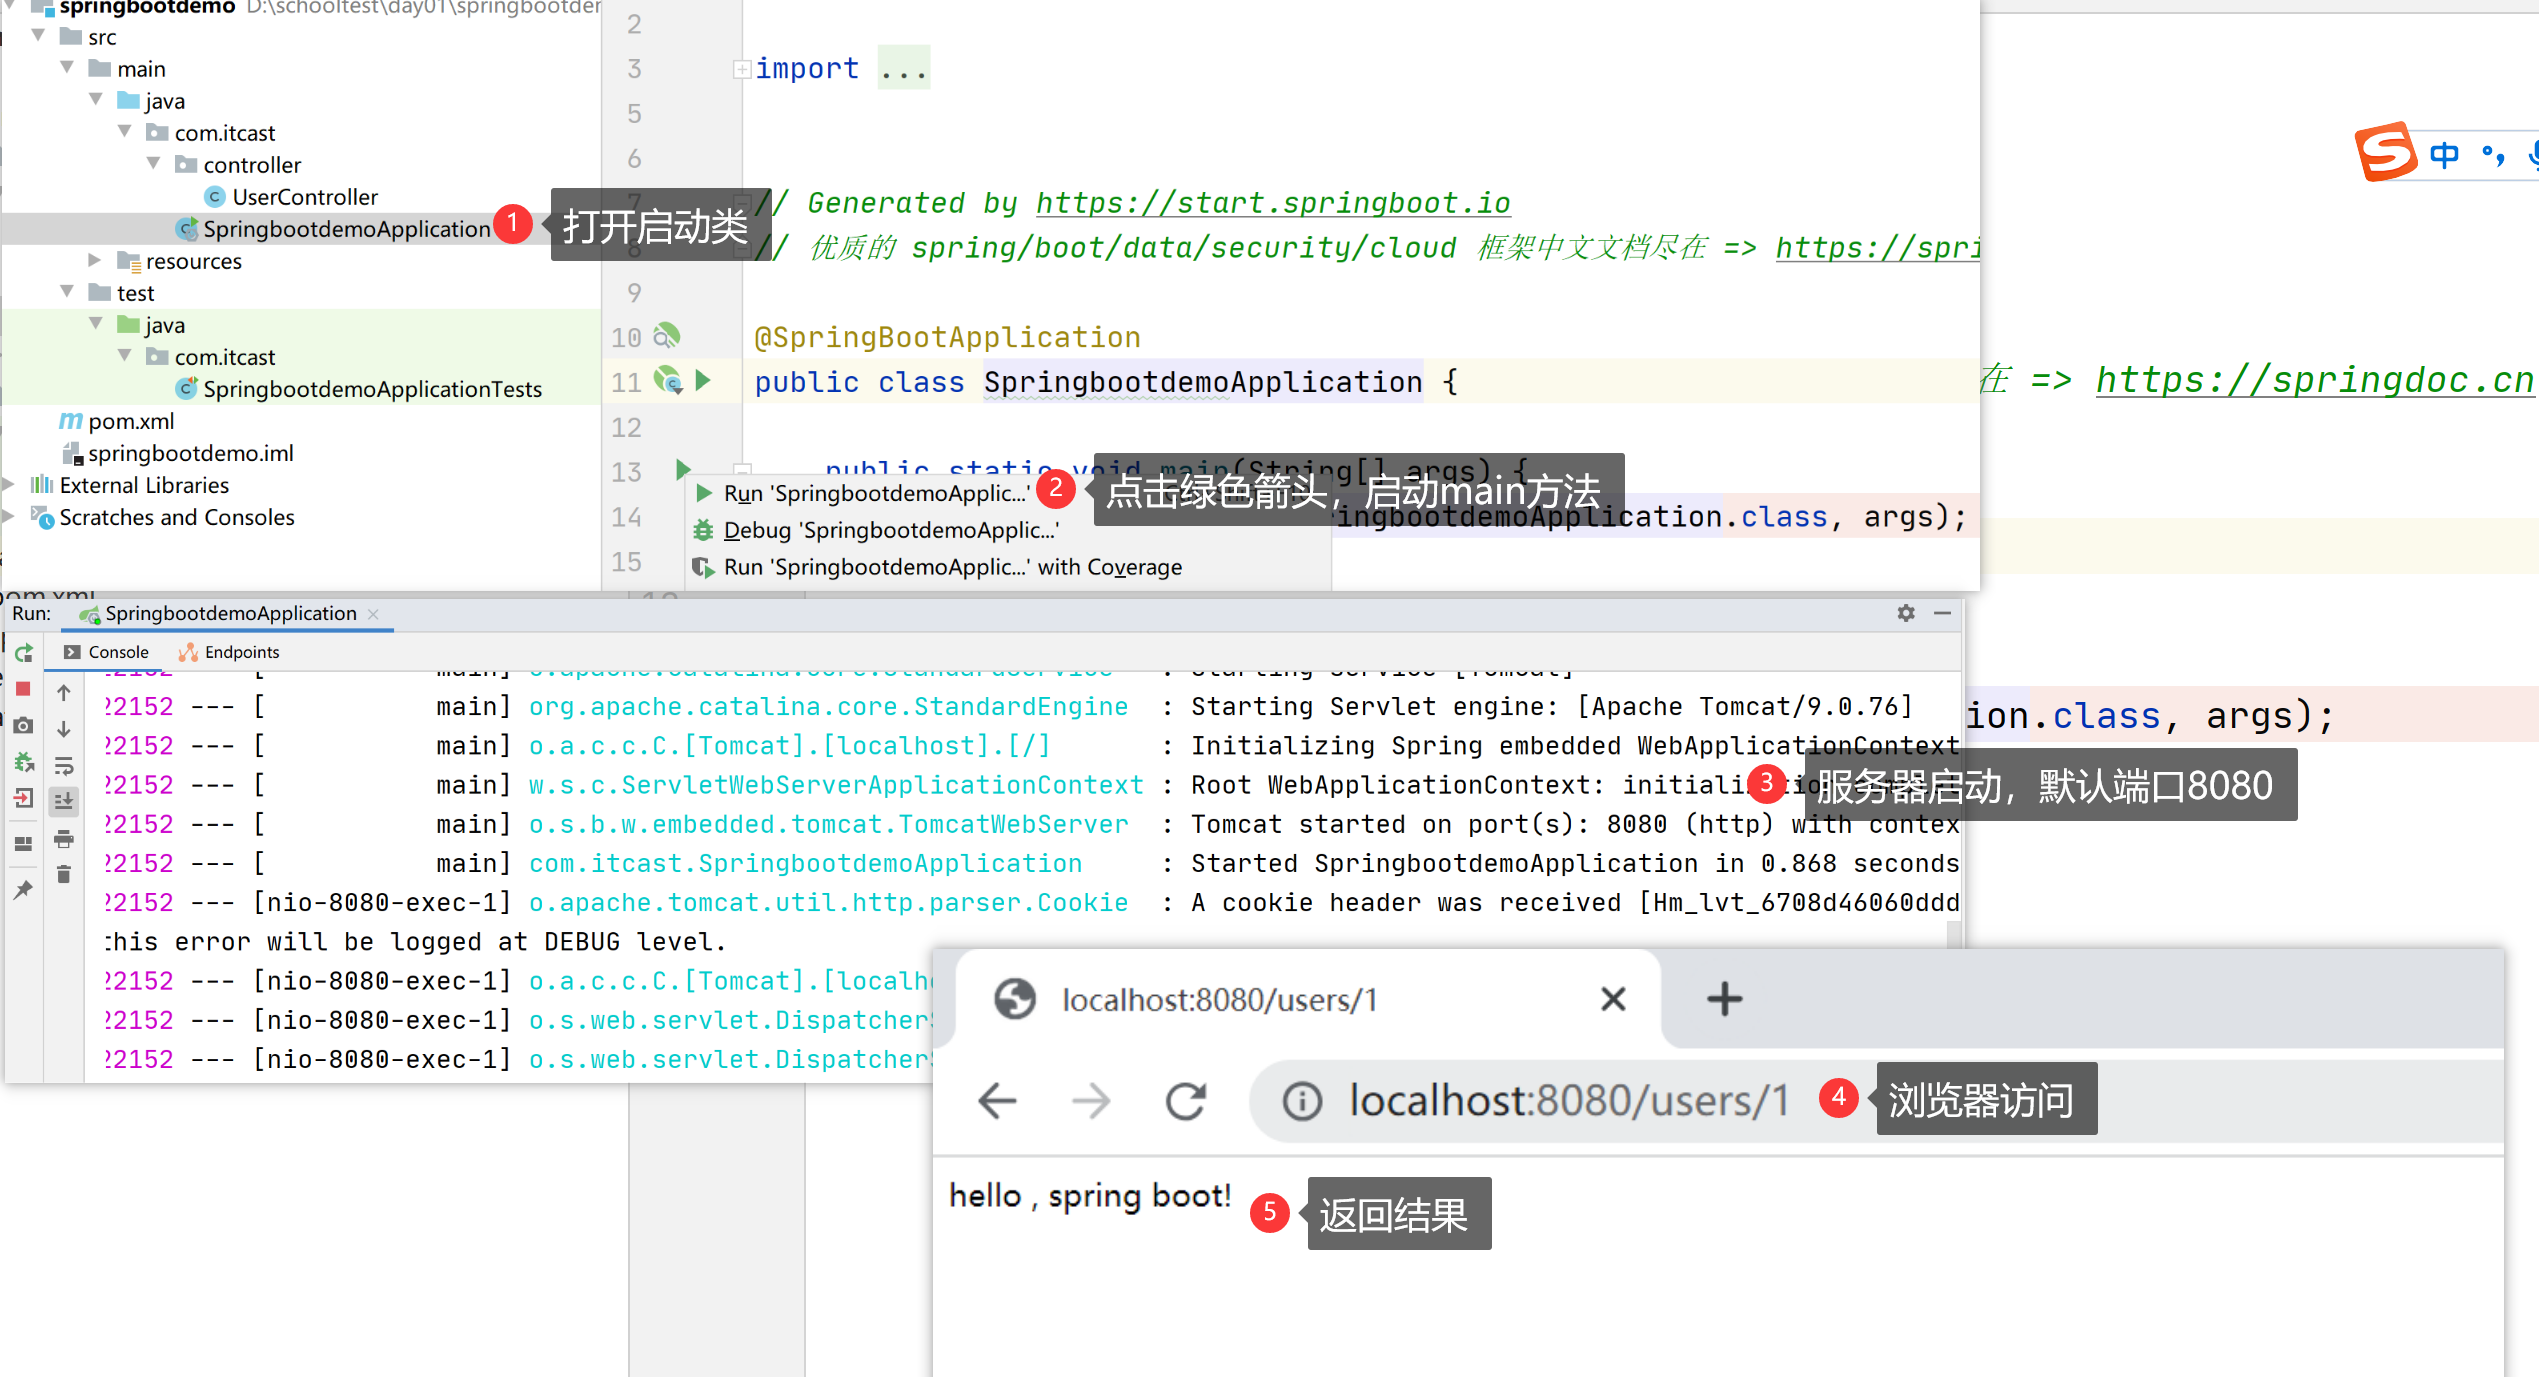Close the localhost:8080/users/1 browser tab
Image resolution: width=2539 pixels, height=1377 pixels.
click(1613, 999)
